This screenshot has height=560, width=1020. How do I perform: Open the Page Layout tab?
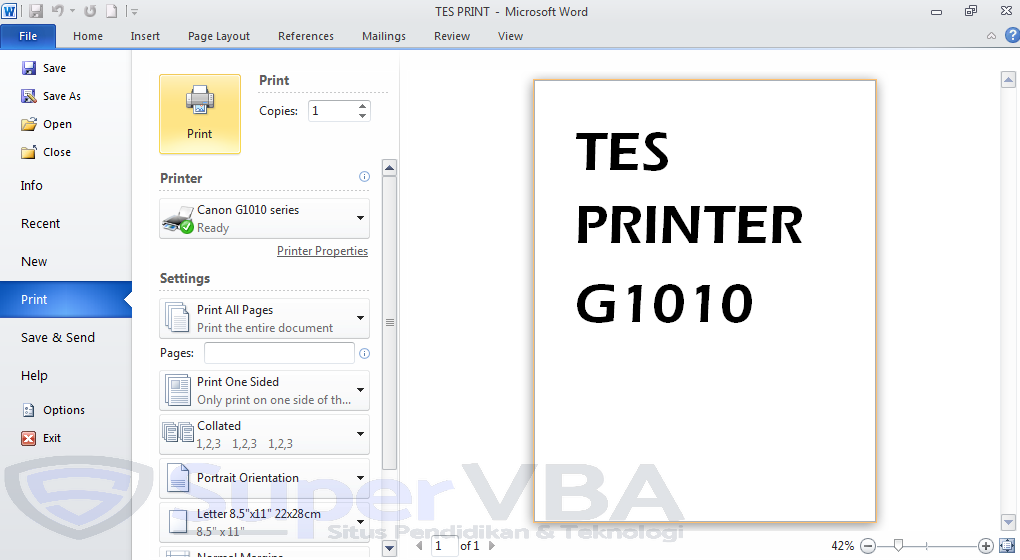click(219, 36)
